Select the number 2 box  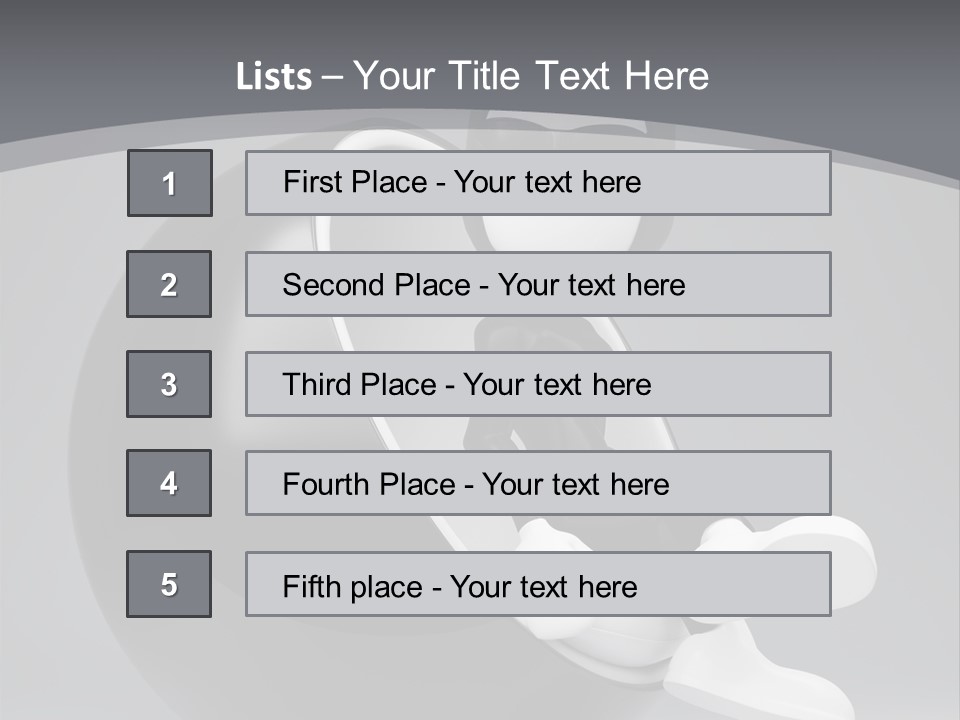coord(169,284)
